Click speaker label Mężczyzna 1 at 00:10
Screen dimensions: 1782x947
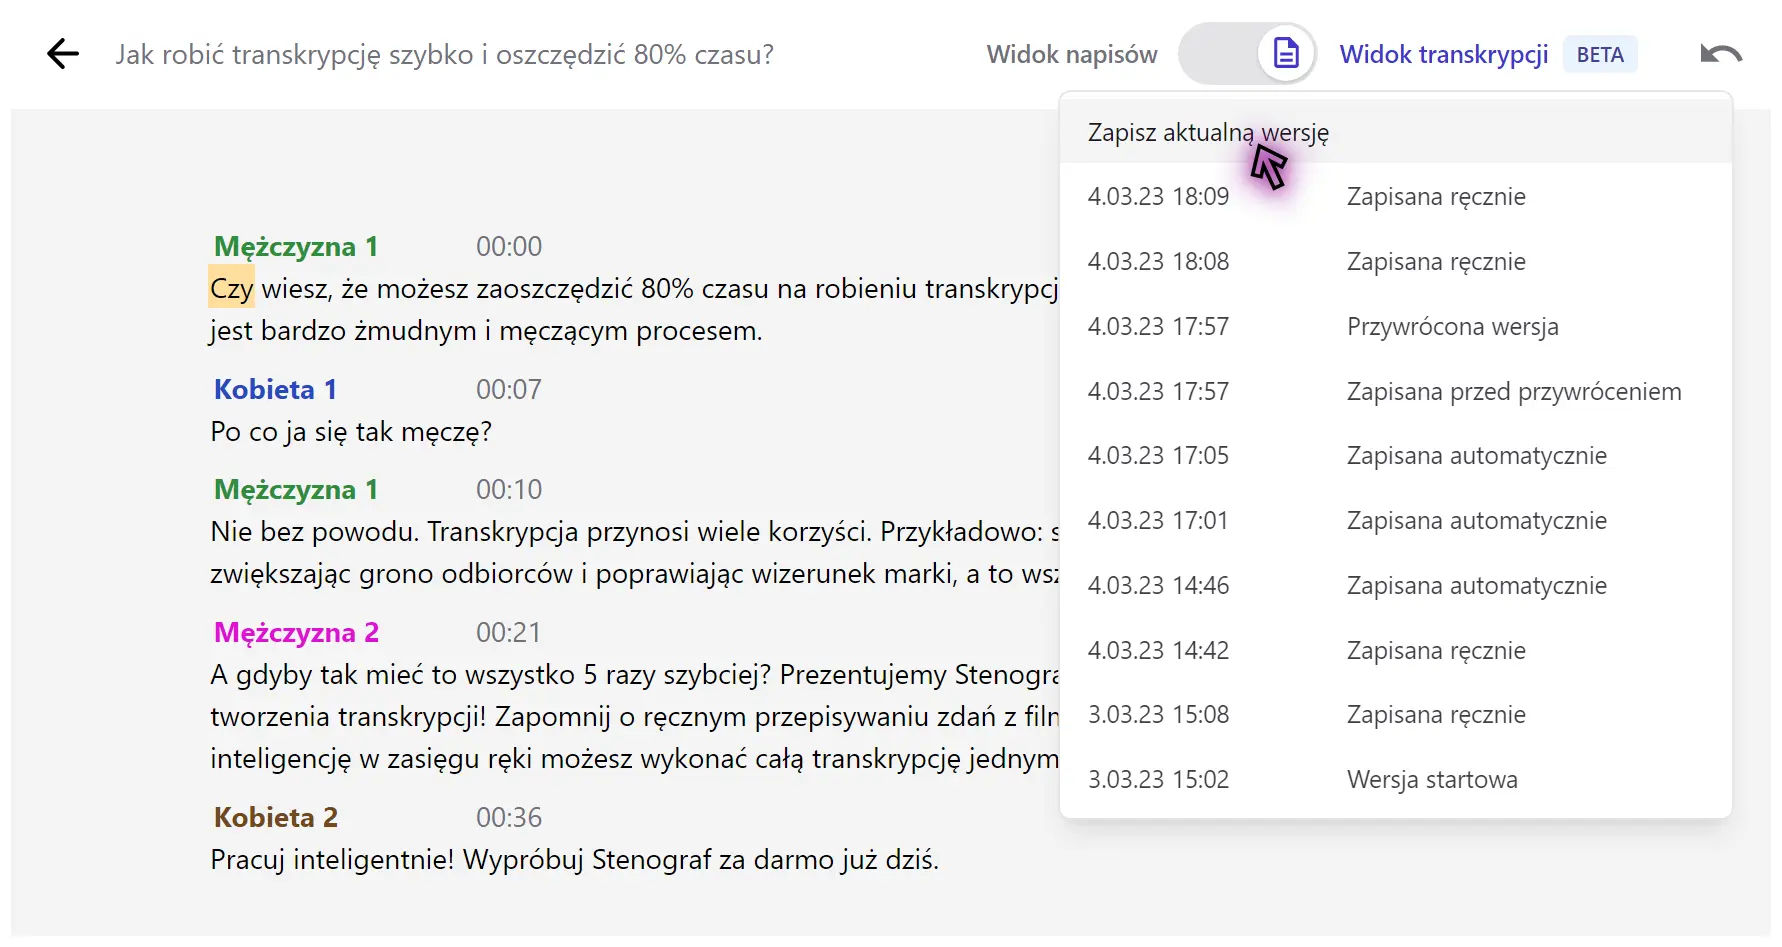coord(296,489)
